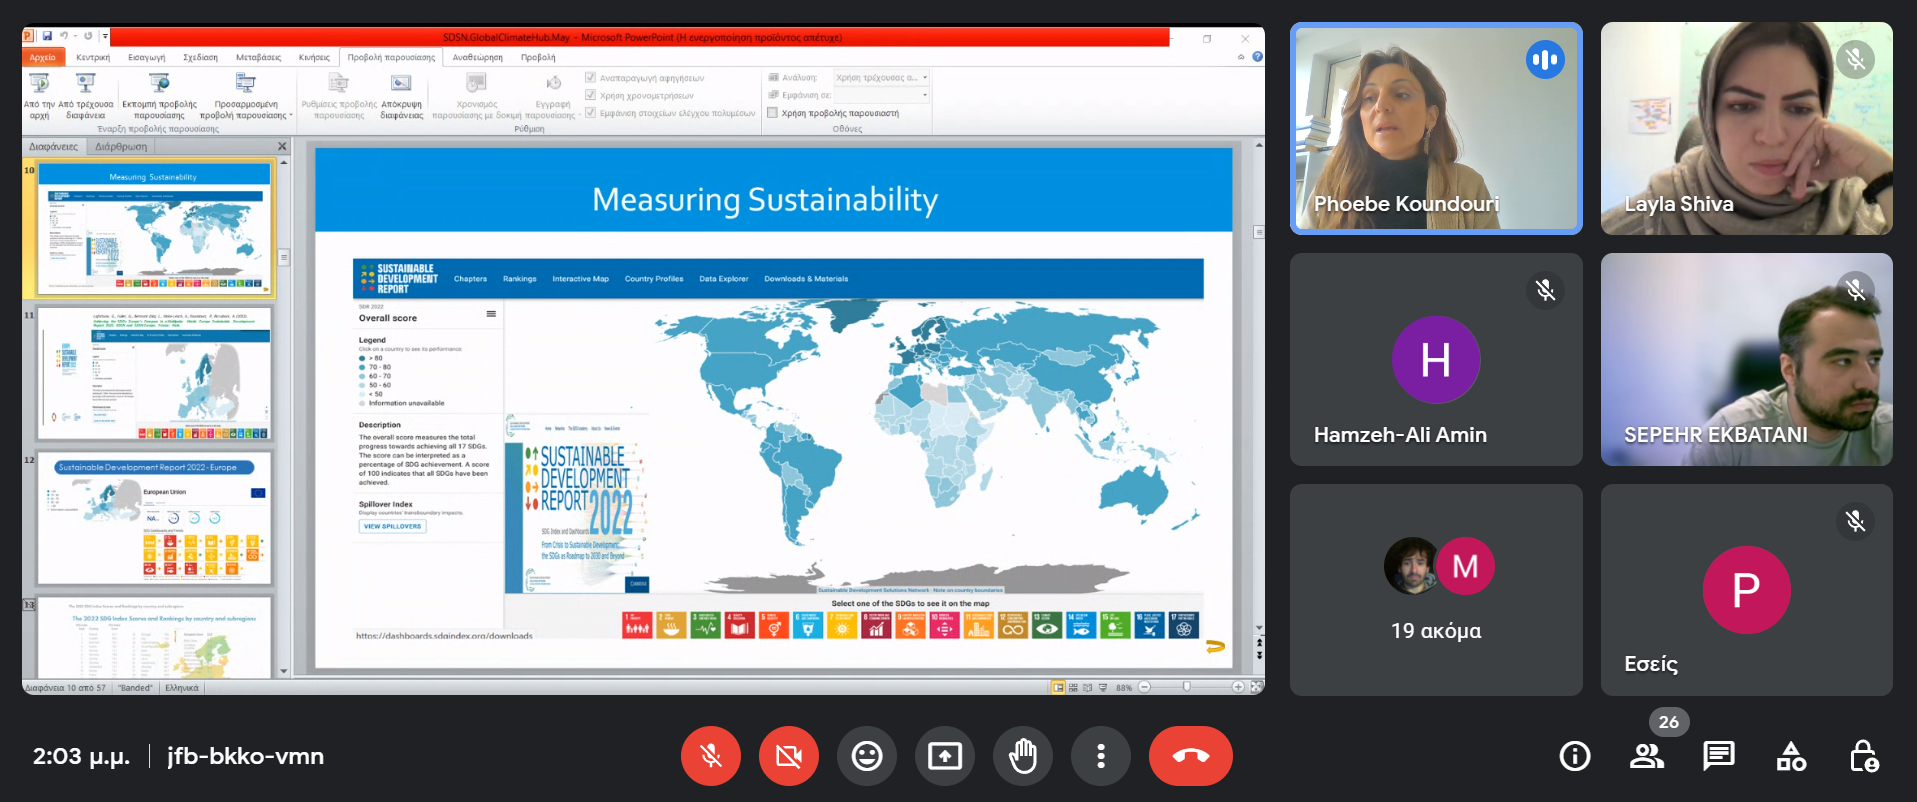This screenshot has height=802, width=1917.
Task: Adjust the PowerPoint zoom slider
Action: click(1187, 687)
